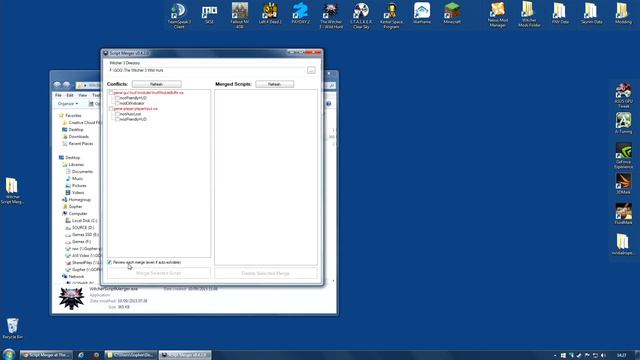Check modFriendlyHUD under the player script conflict

(x=117, y=120)
